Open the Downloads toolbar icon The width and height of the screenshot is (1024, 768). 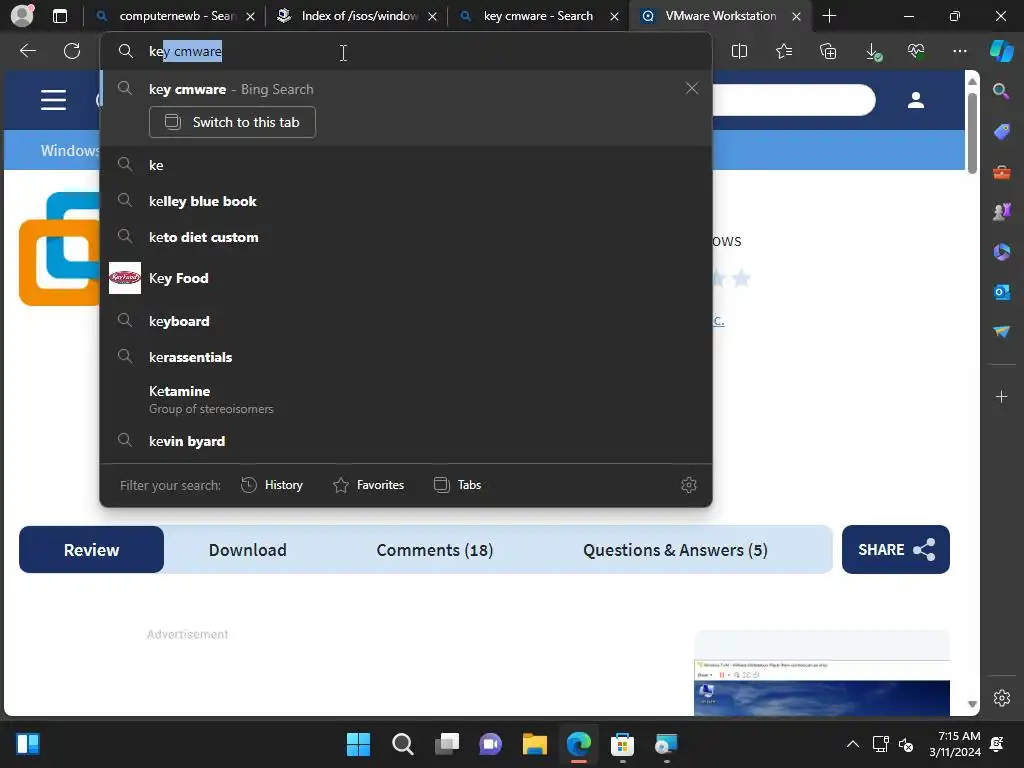(873, 52)
